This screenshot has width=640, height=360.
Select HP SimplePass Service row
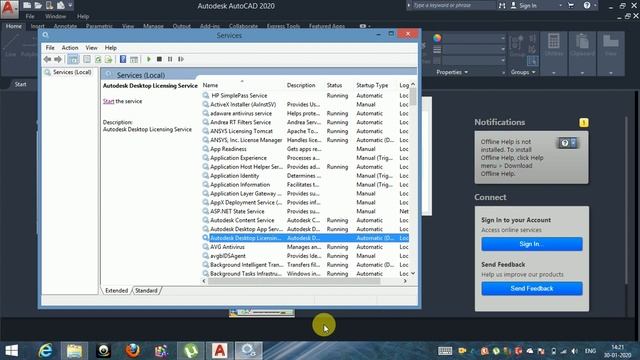305,96
